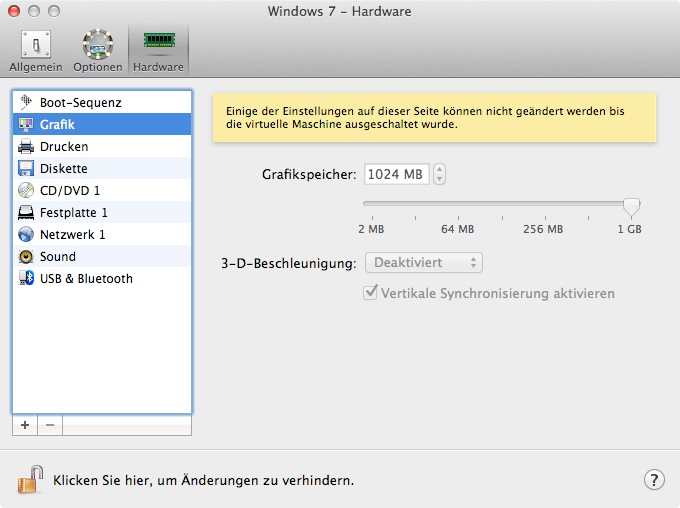
Task: Remove selected device with minus button
Action: tap(50, 425)
